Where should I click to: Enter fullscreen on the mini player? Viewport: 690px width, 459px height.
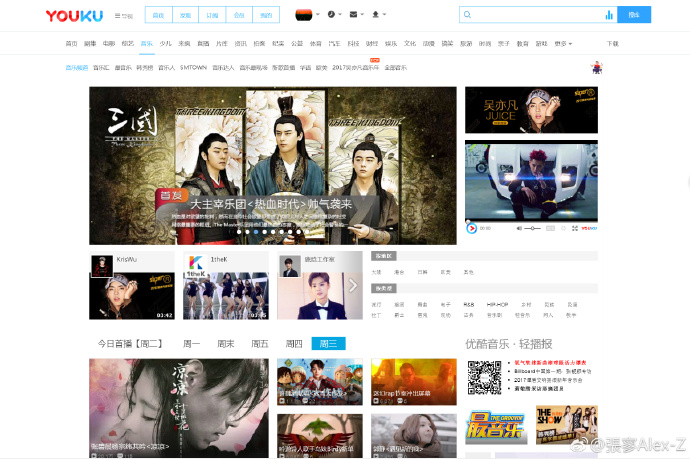tap(575, 228)
